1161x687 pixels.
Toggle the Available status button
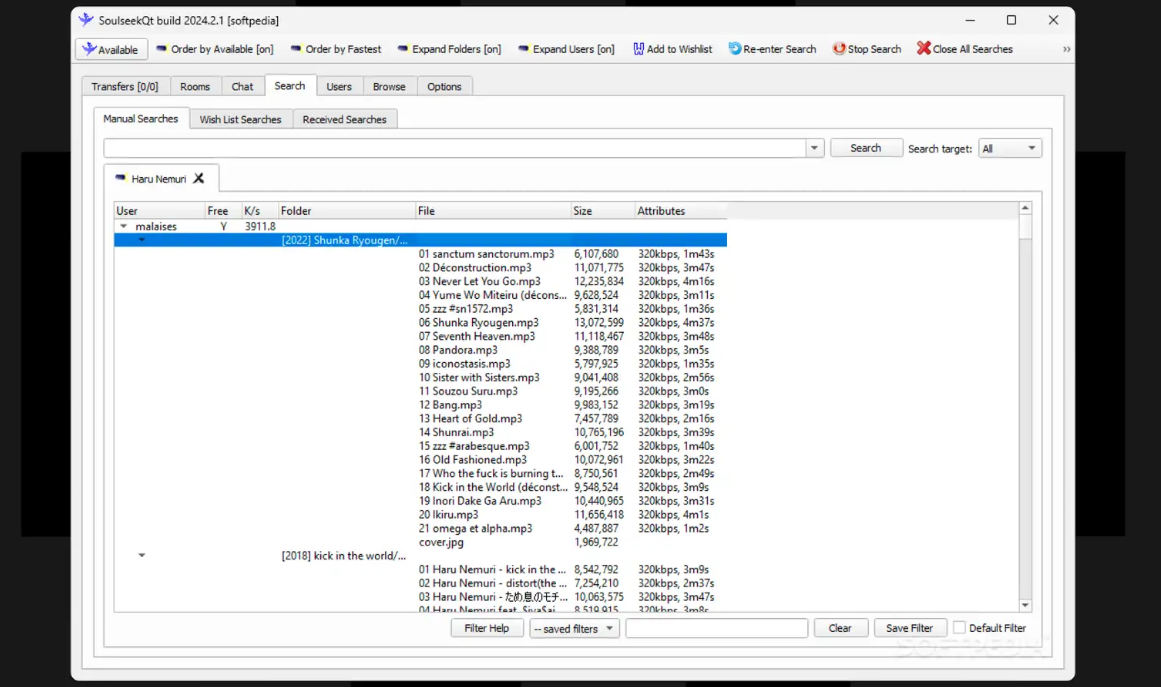click(x=111, y=50)
